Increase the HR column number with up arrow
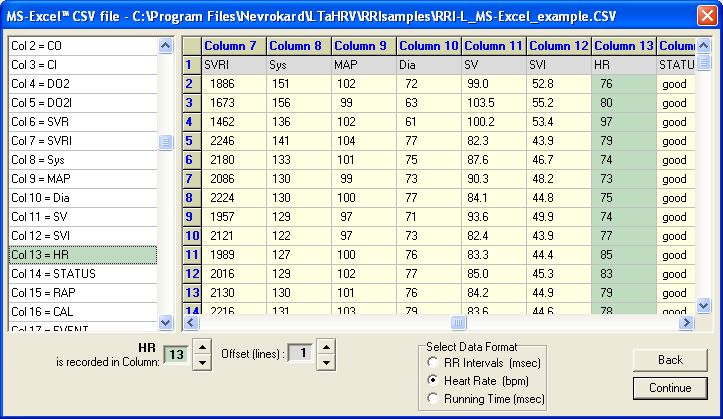The image size is (723, 419). click(200, 346)
